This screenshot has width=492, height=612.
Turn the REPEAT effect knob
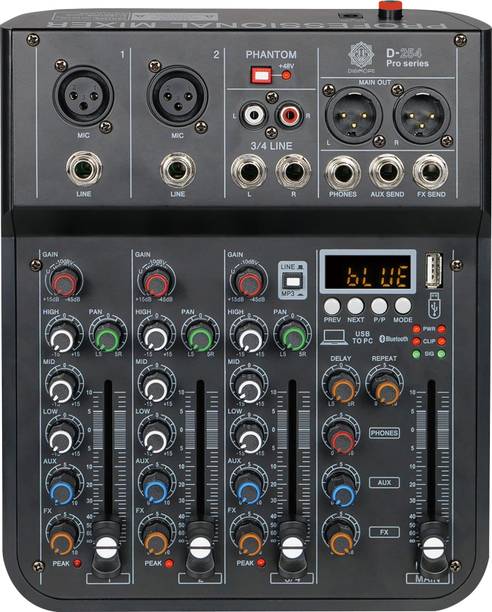[x=385, y=388]
